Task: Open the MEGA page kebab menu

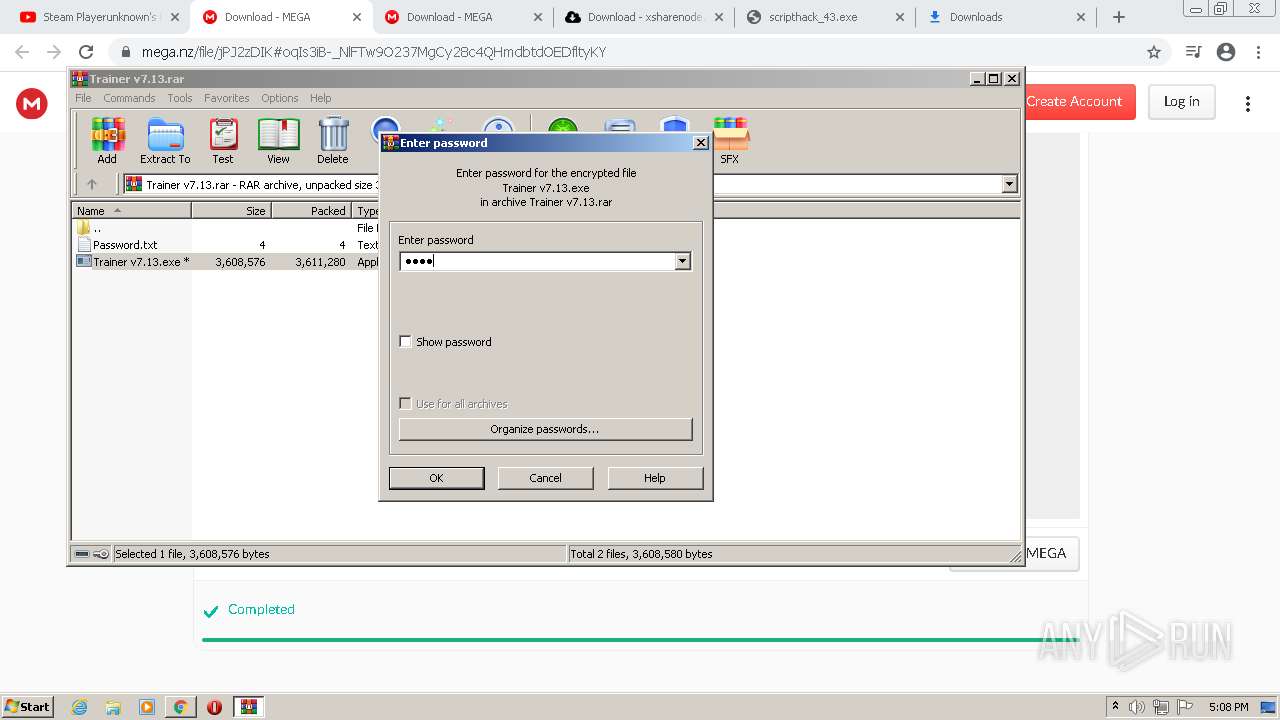Action: click(1248, 103)
